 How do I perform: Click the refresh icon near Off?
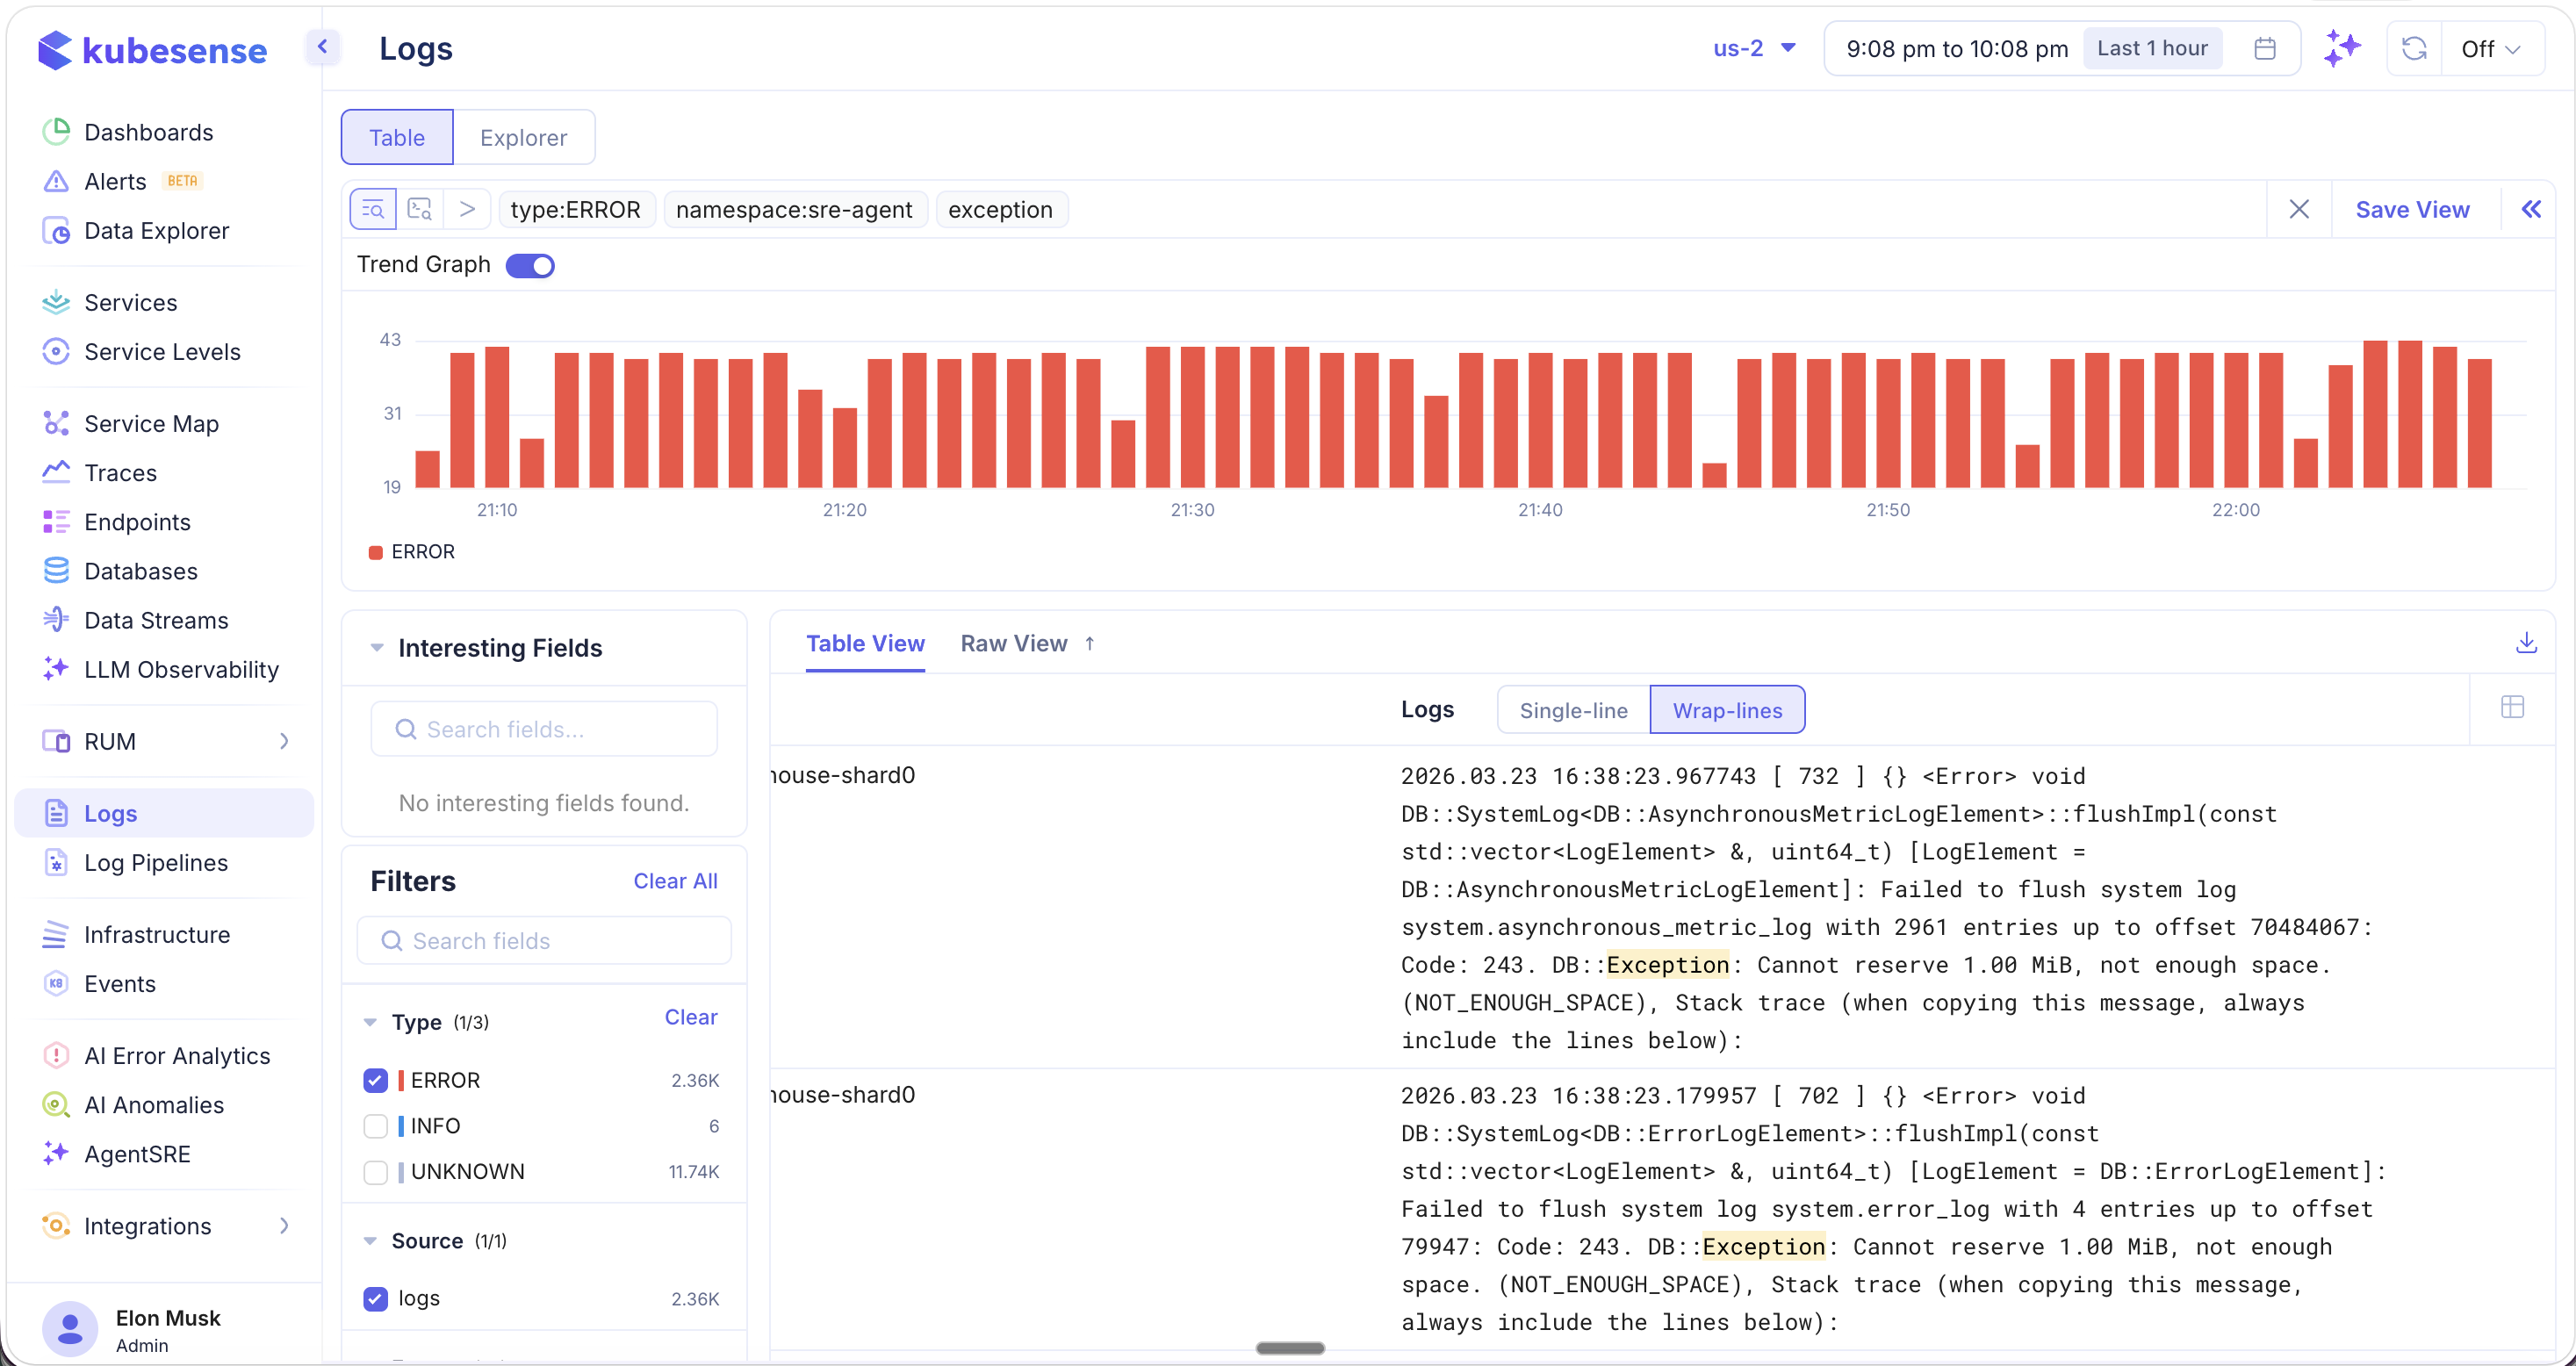[2414, 48]
